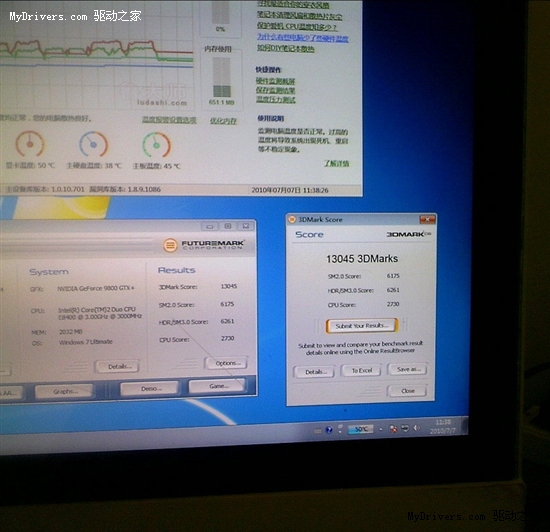Close the 3DMark Score dialog with red X

[427, 220]
